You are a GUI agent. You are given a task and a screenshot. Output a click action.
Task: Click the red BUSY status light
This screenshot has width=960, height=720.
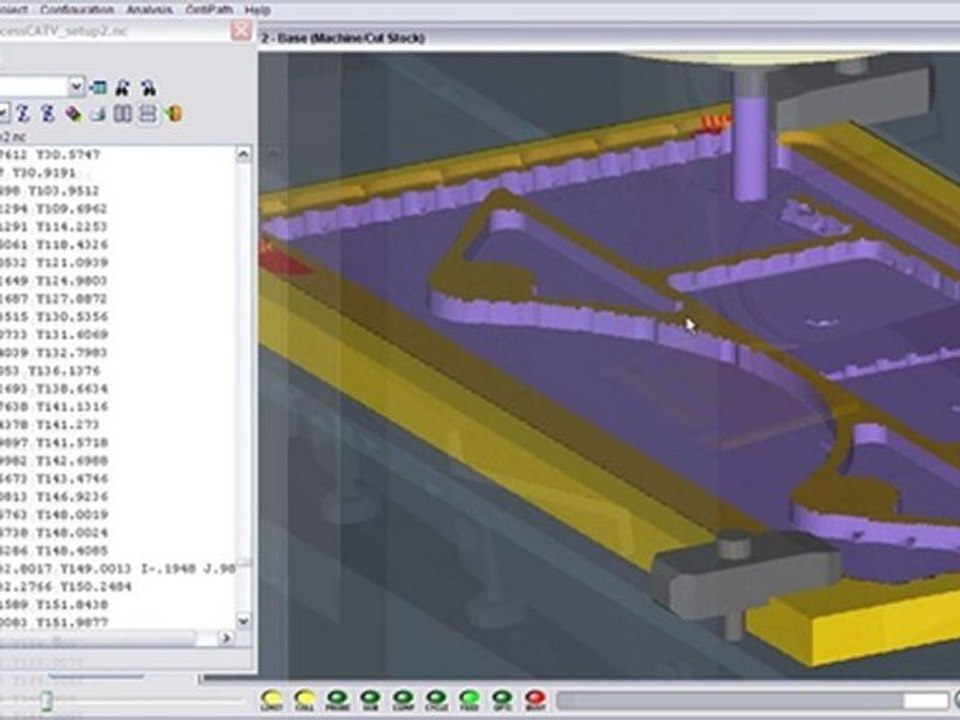535,700
